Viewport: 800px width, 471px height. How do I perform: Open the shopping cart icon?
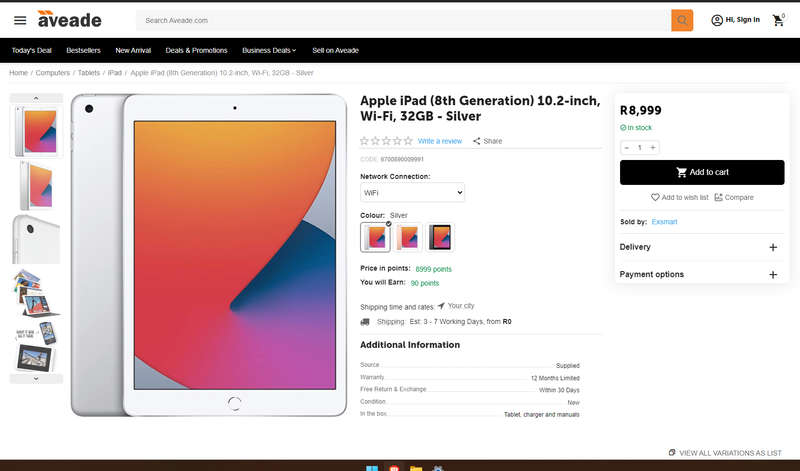click(778, 20)
